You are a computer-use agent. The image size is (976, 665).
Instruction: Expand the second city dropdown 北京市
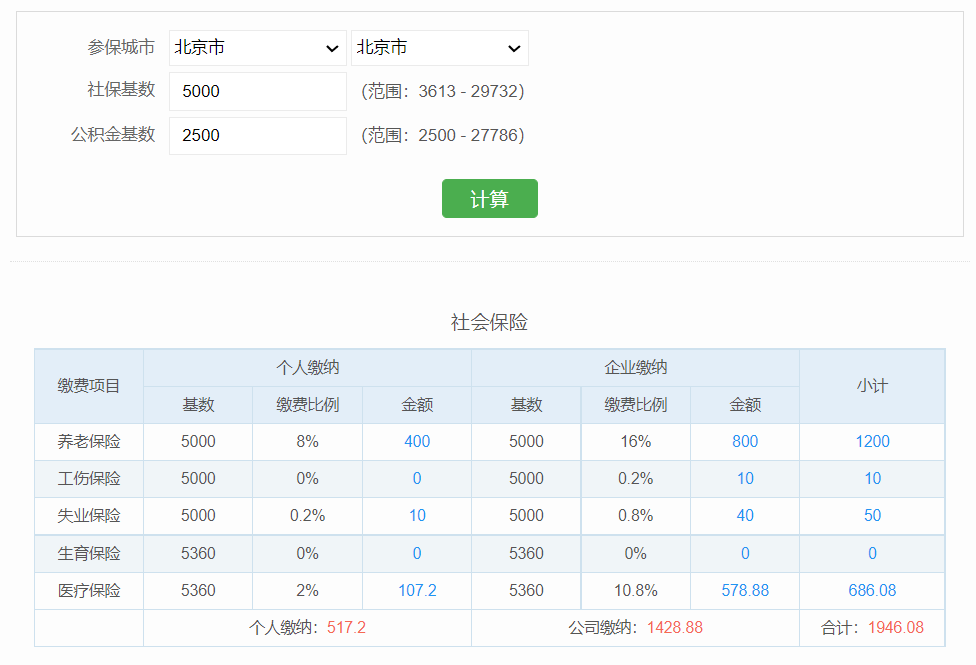point(439,48)
